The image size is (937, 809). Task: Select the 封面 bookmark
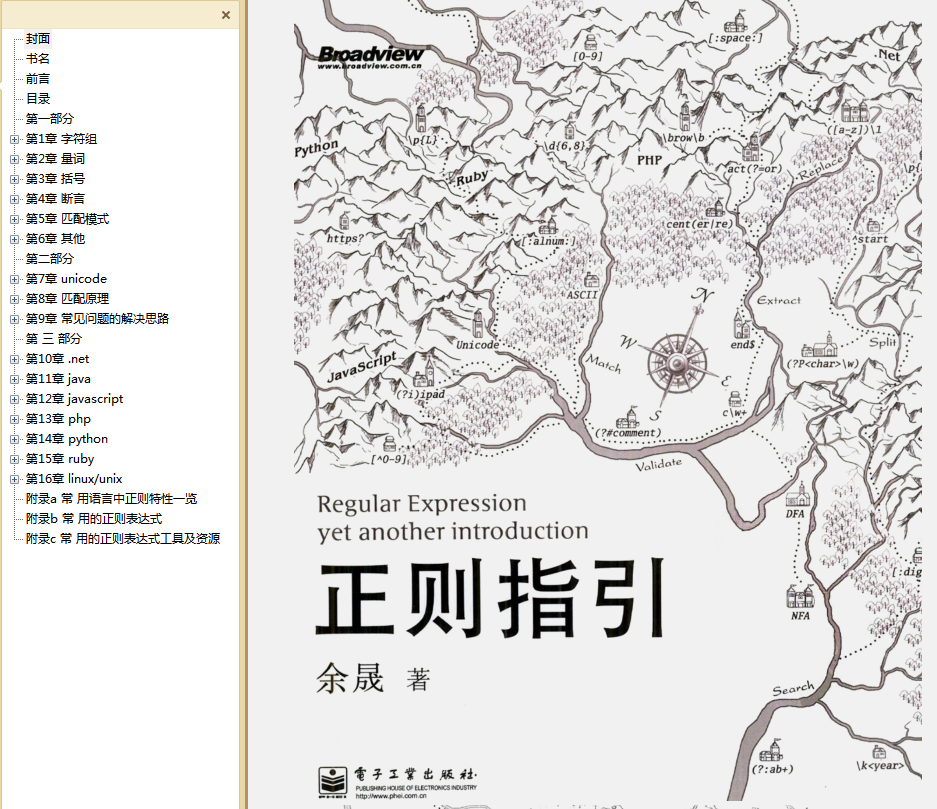pyautogui.click(x=38, y=39)
